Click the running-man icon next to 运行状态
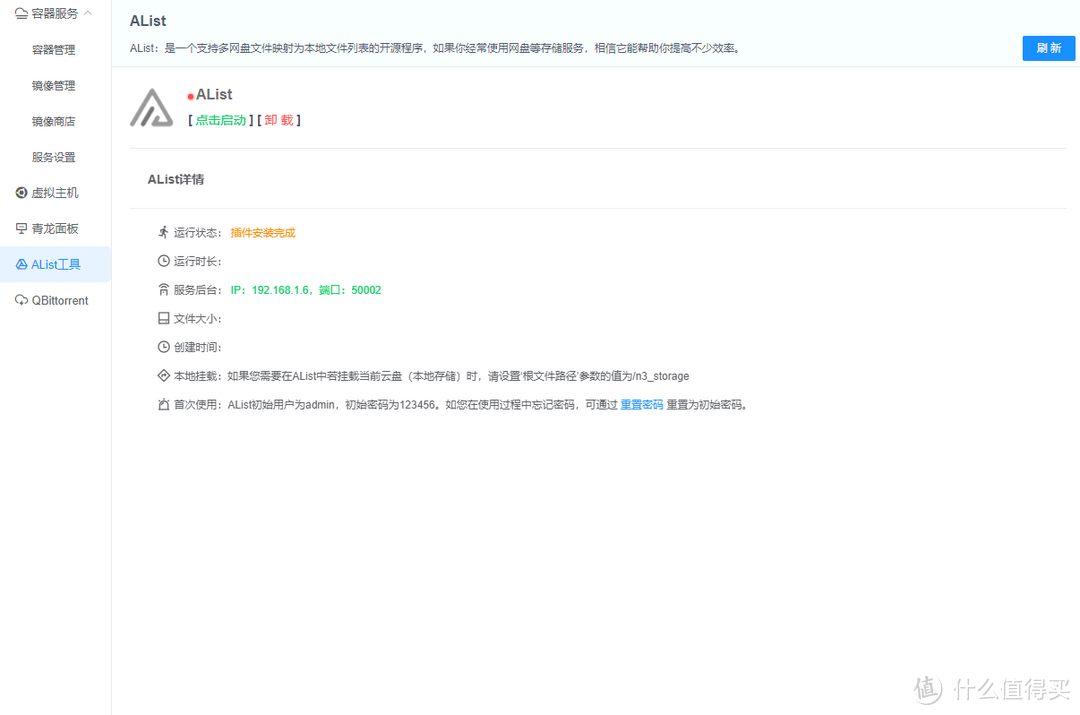 (163, 232)
